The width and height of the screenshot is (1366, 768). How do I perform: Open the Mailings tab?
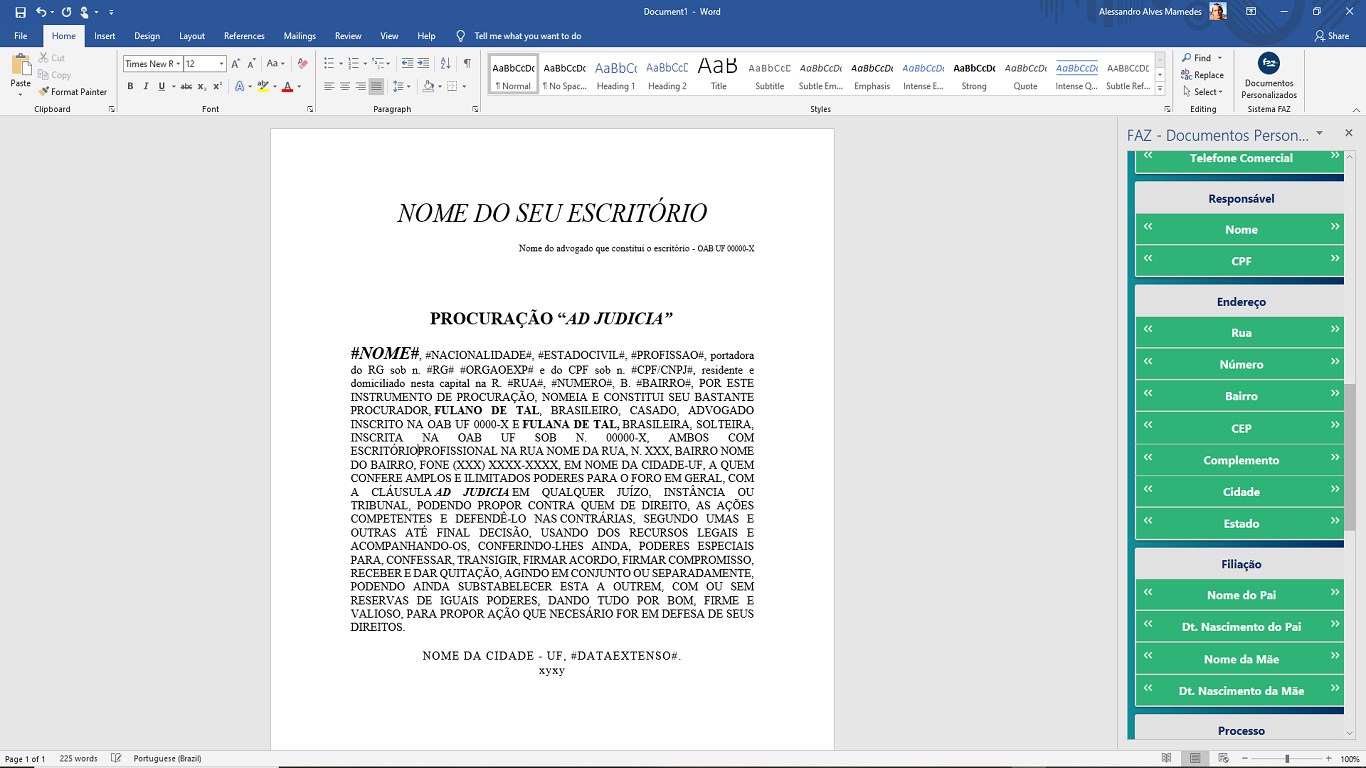pos(300,36)
